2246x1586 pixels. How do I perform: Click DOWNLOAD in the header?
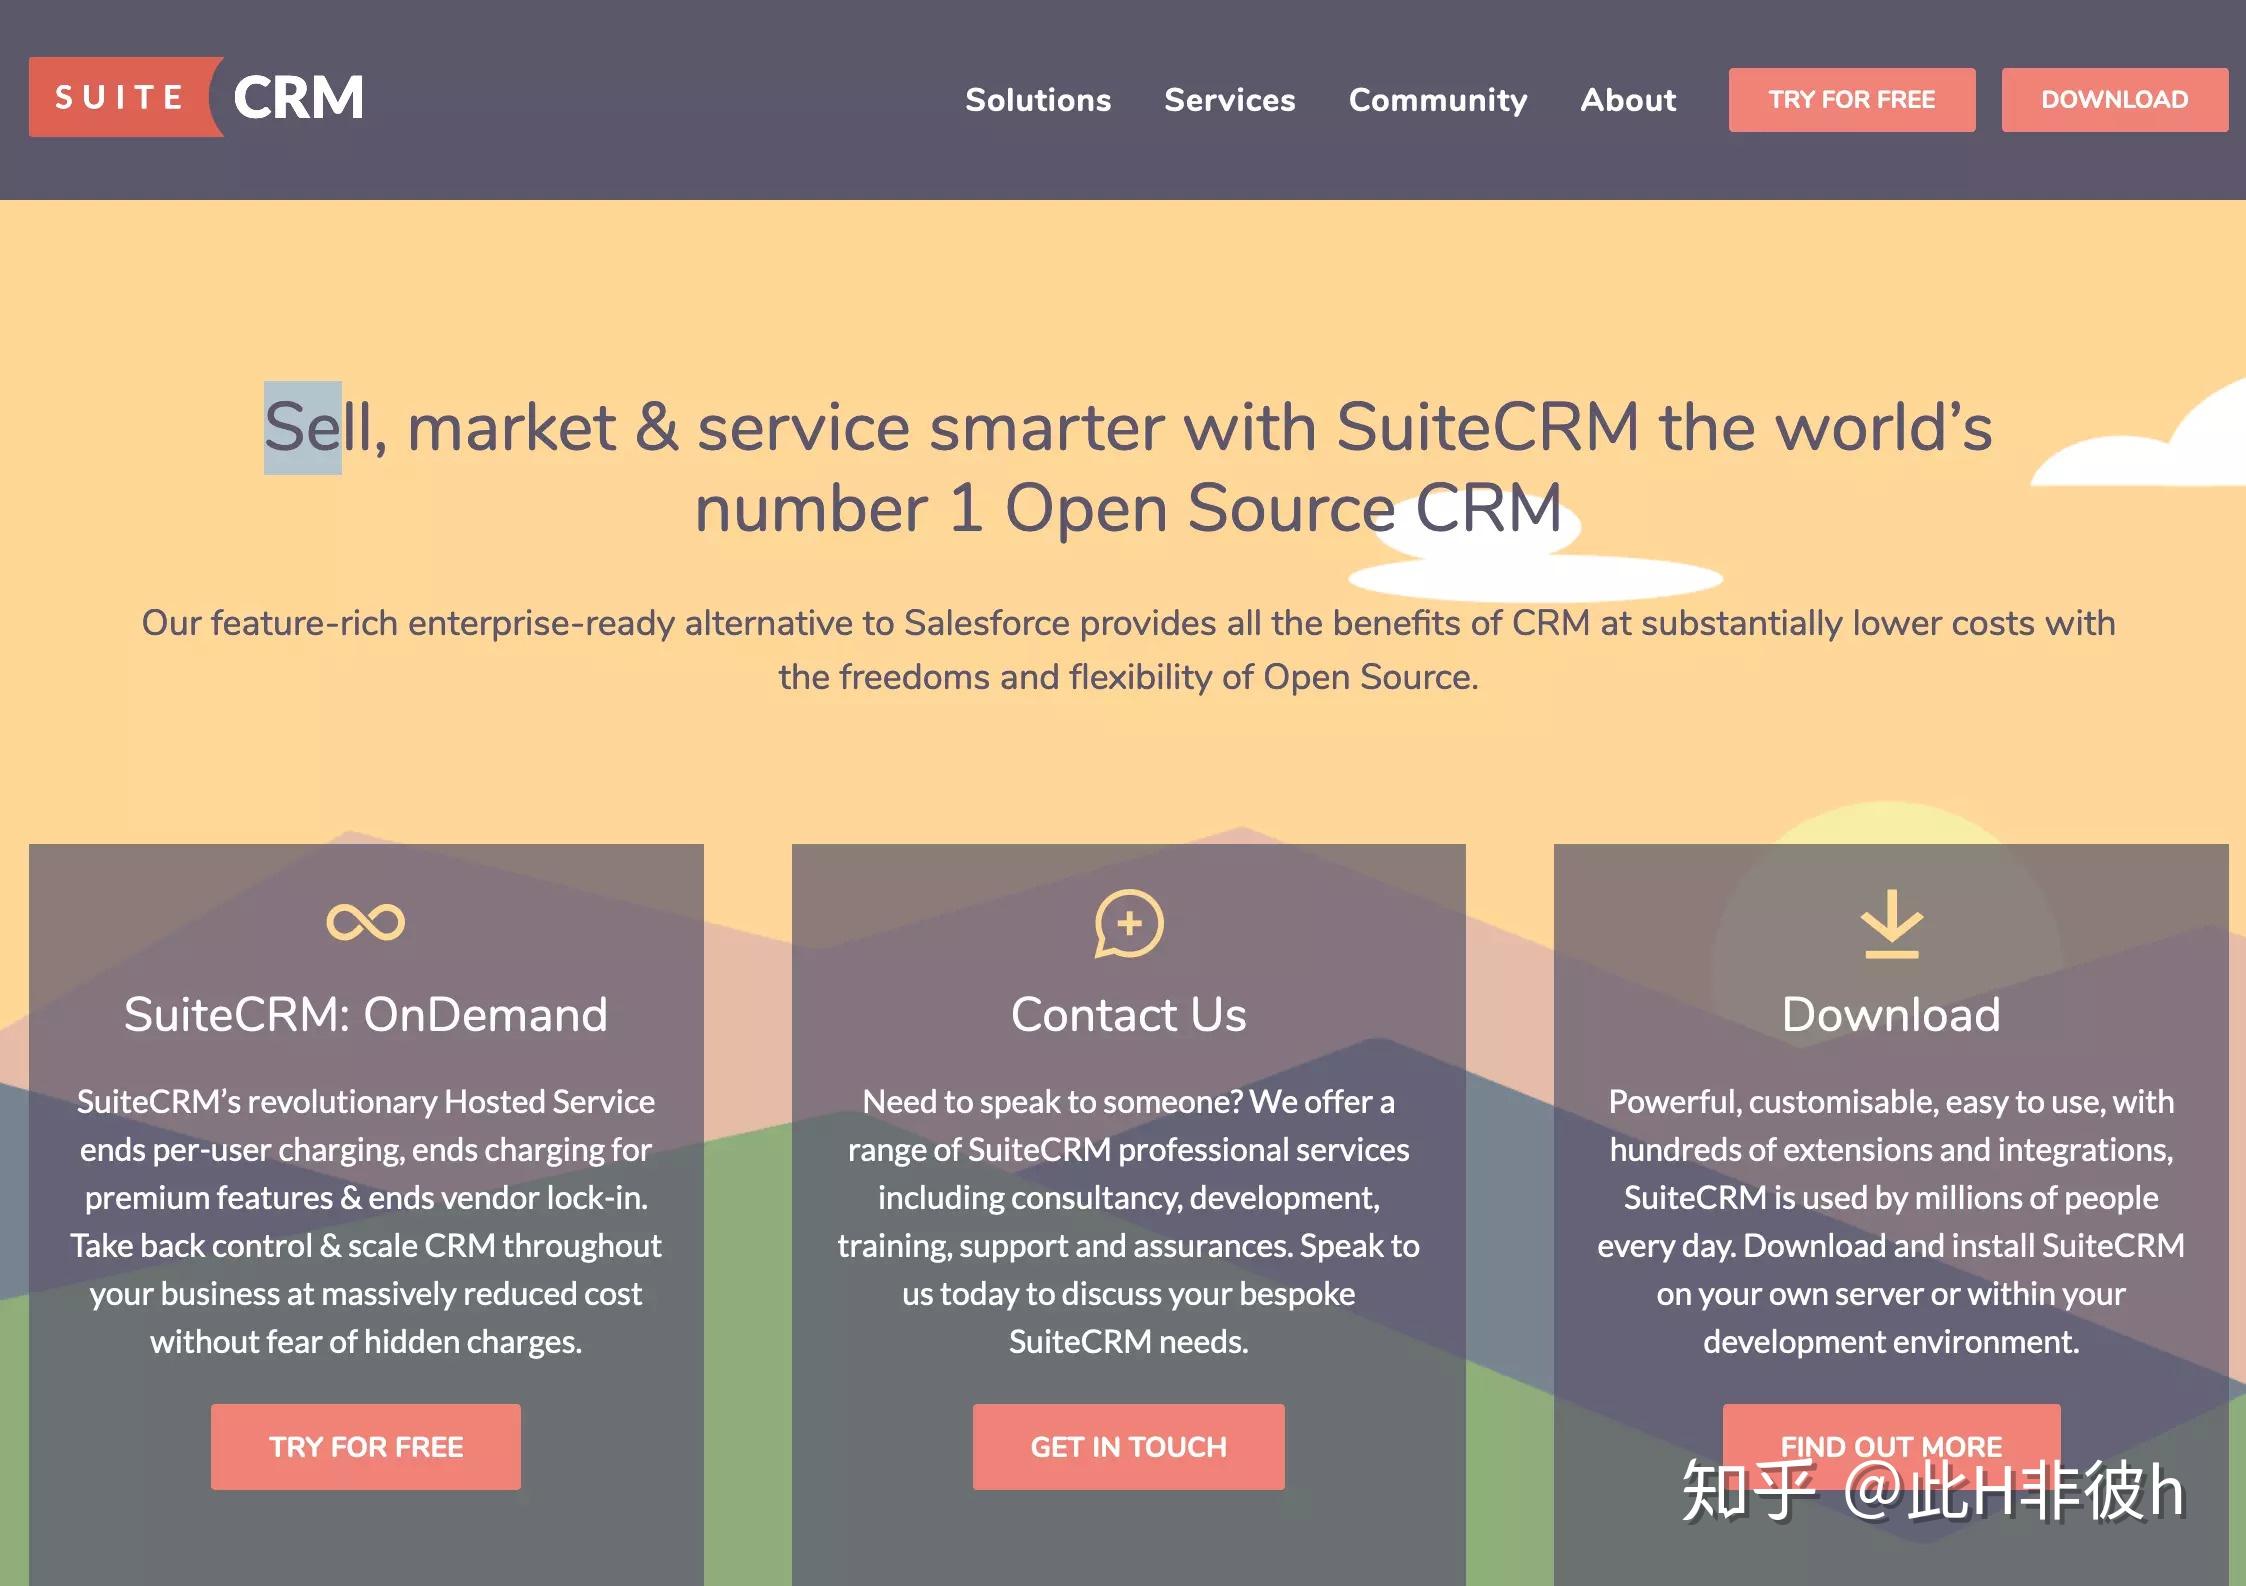coord(2114,99)
